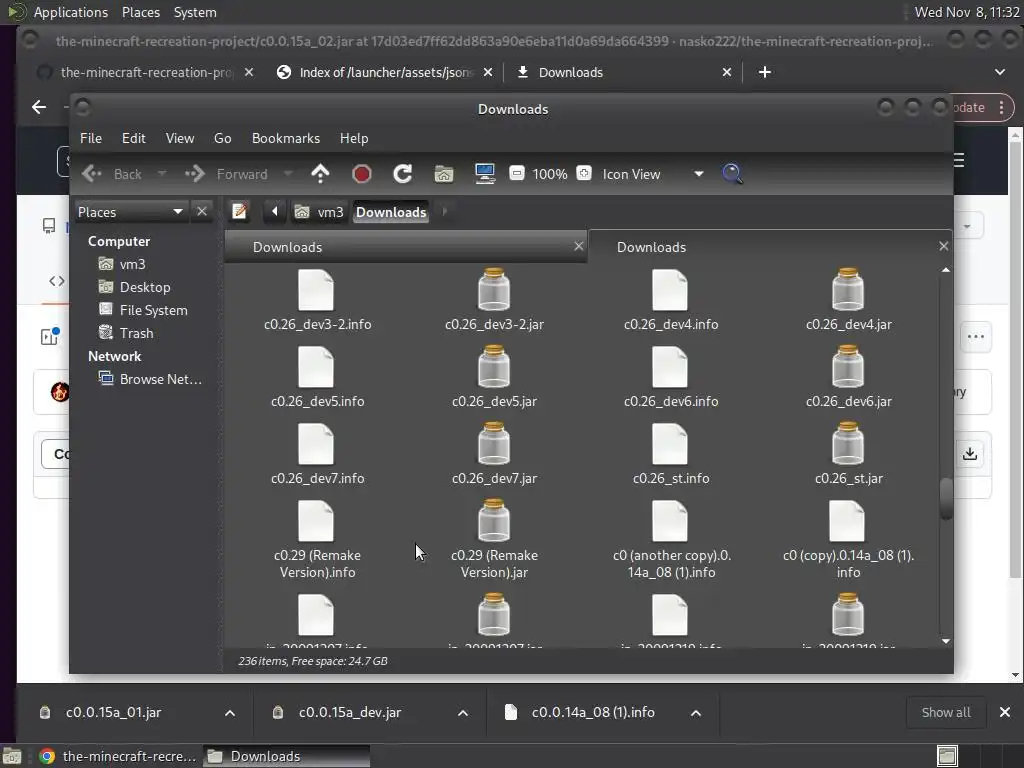Viewport: 1024px width, 768px height.
Task: Toggle location text entry pencil icon
Action: click(239, 212)
